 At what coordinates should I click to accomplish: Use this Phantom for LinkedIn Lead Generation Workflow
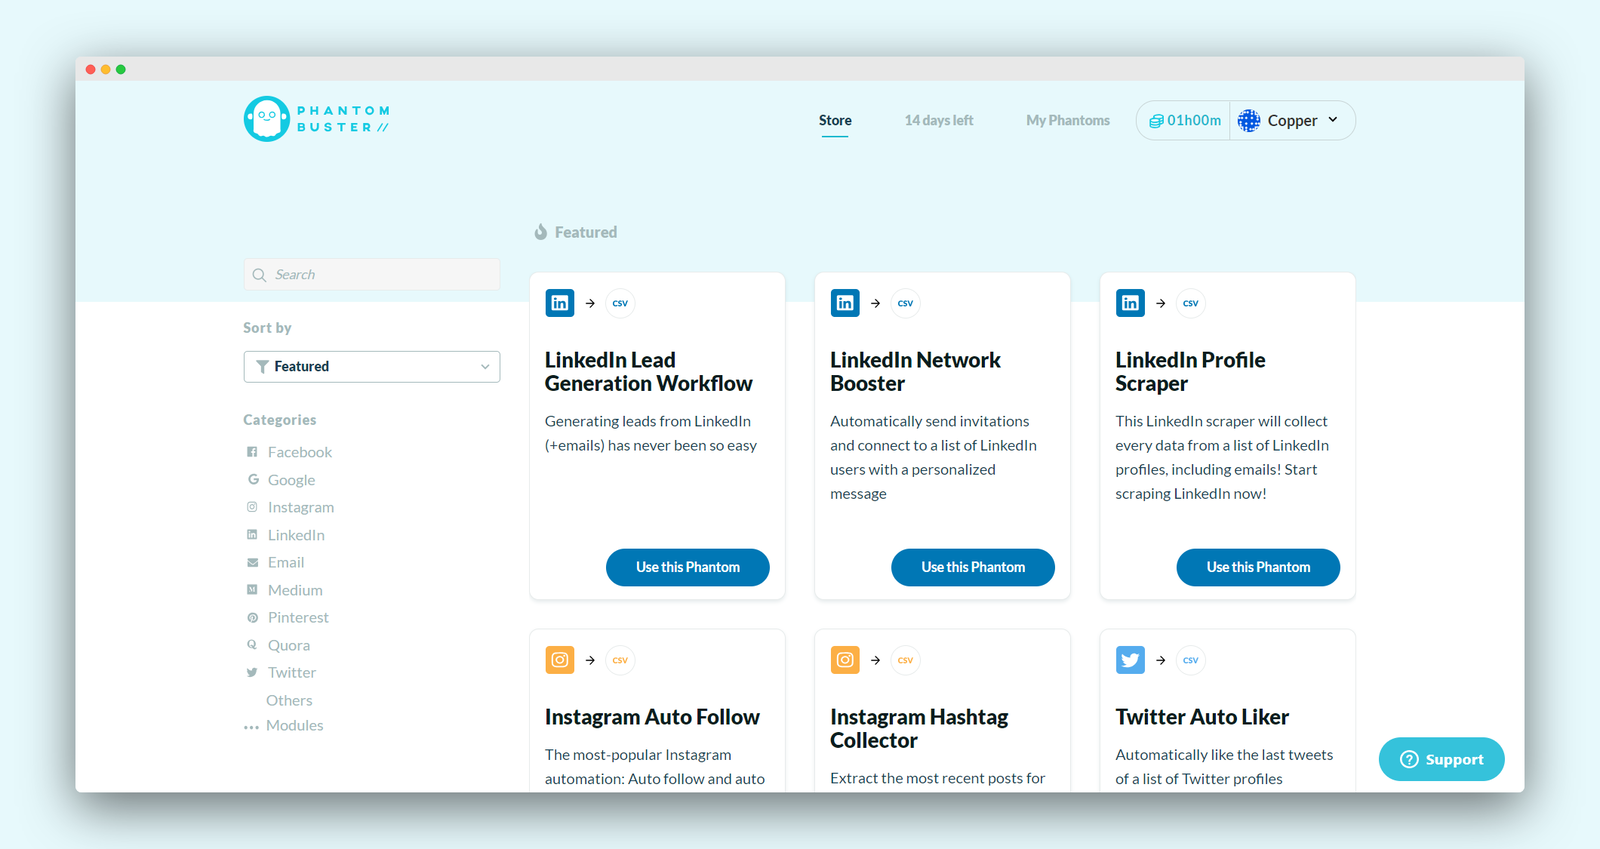(x=688, y=567)
